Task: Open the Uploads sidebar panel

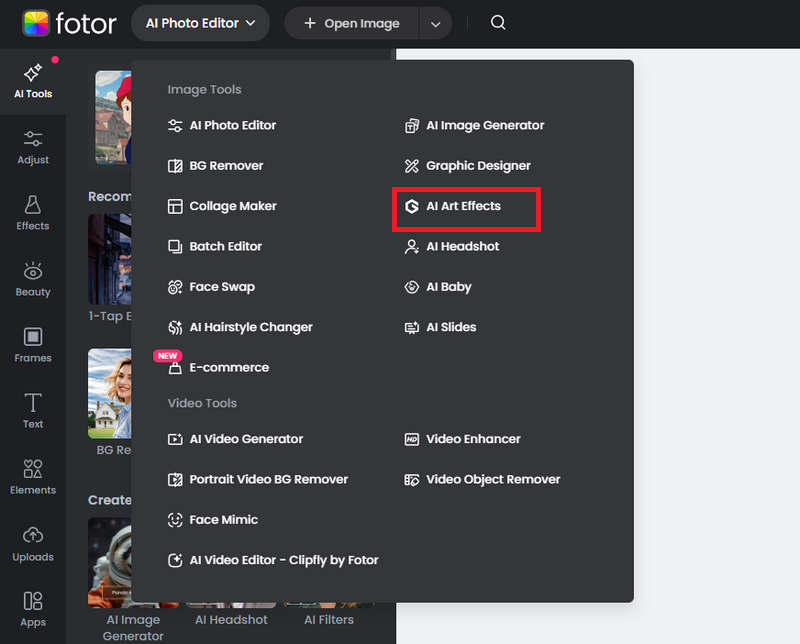Action: tap(33, 543)
